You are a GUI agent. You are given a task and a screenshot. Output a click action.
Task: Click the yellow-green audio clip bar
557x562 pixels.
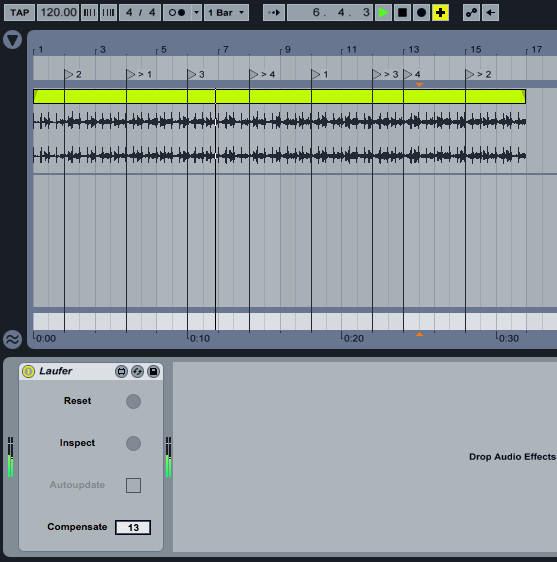click(280, 97)
